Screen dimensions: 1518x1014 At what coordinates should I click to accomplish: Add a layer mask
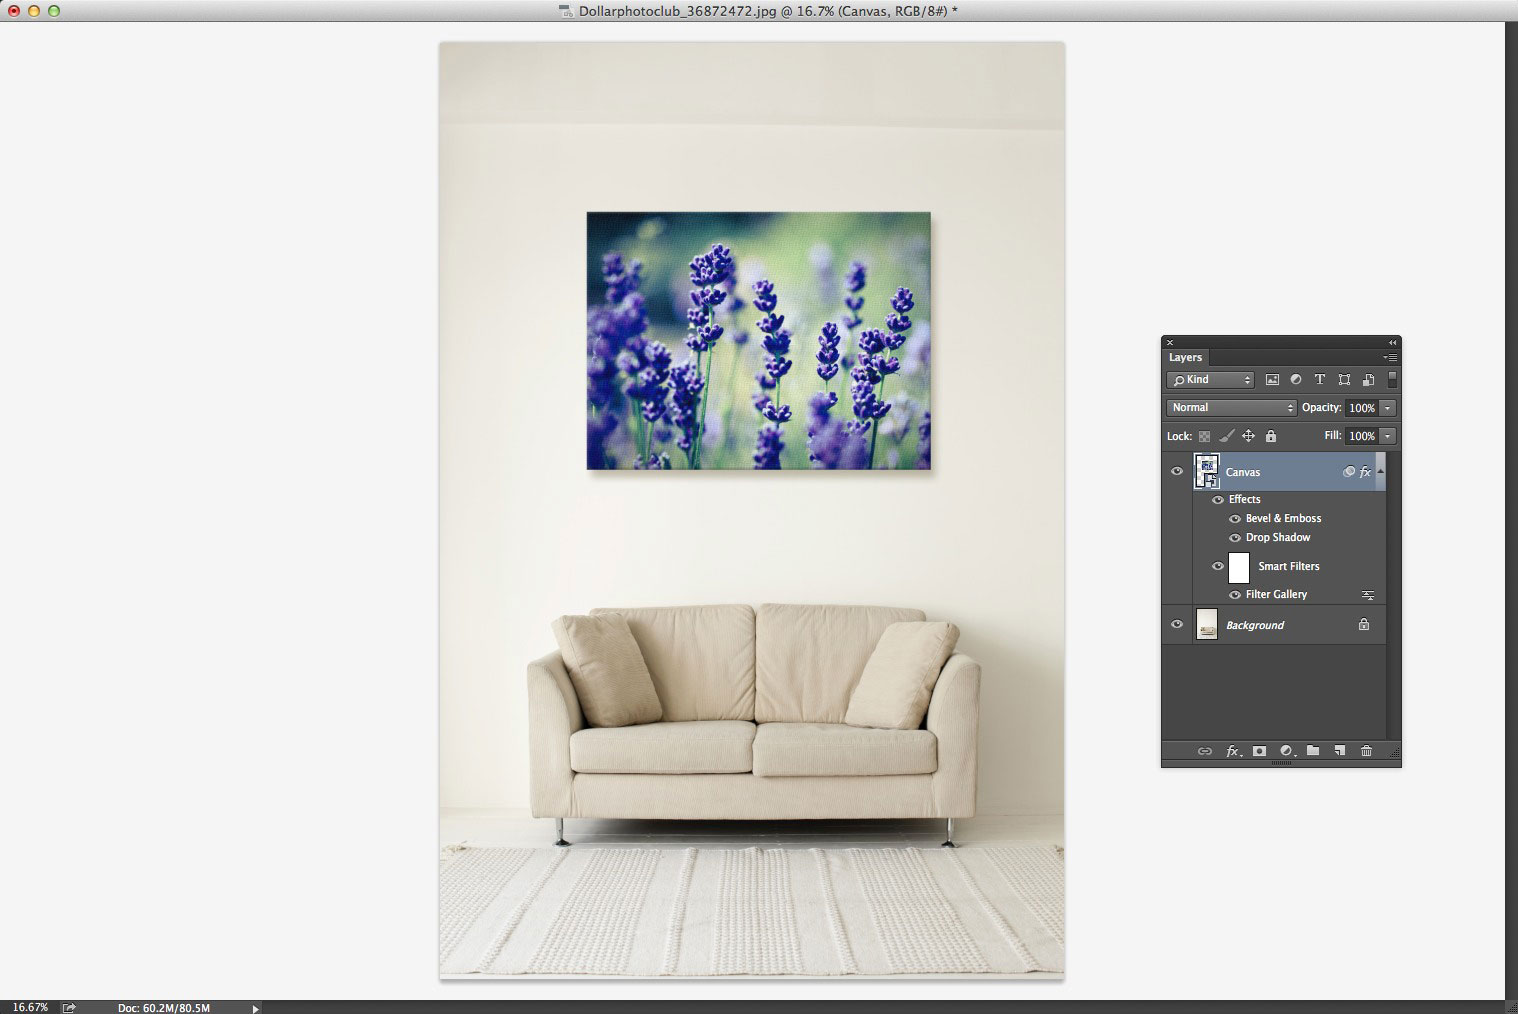point(1260,751)
